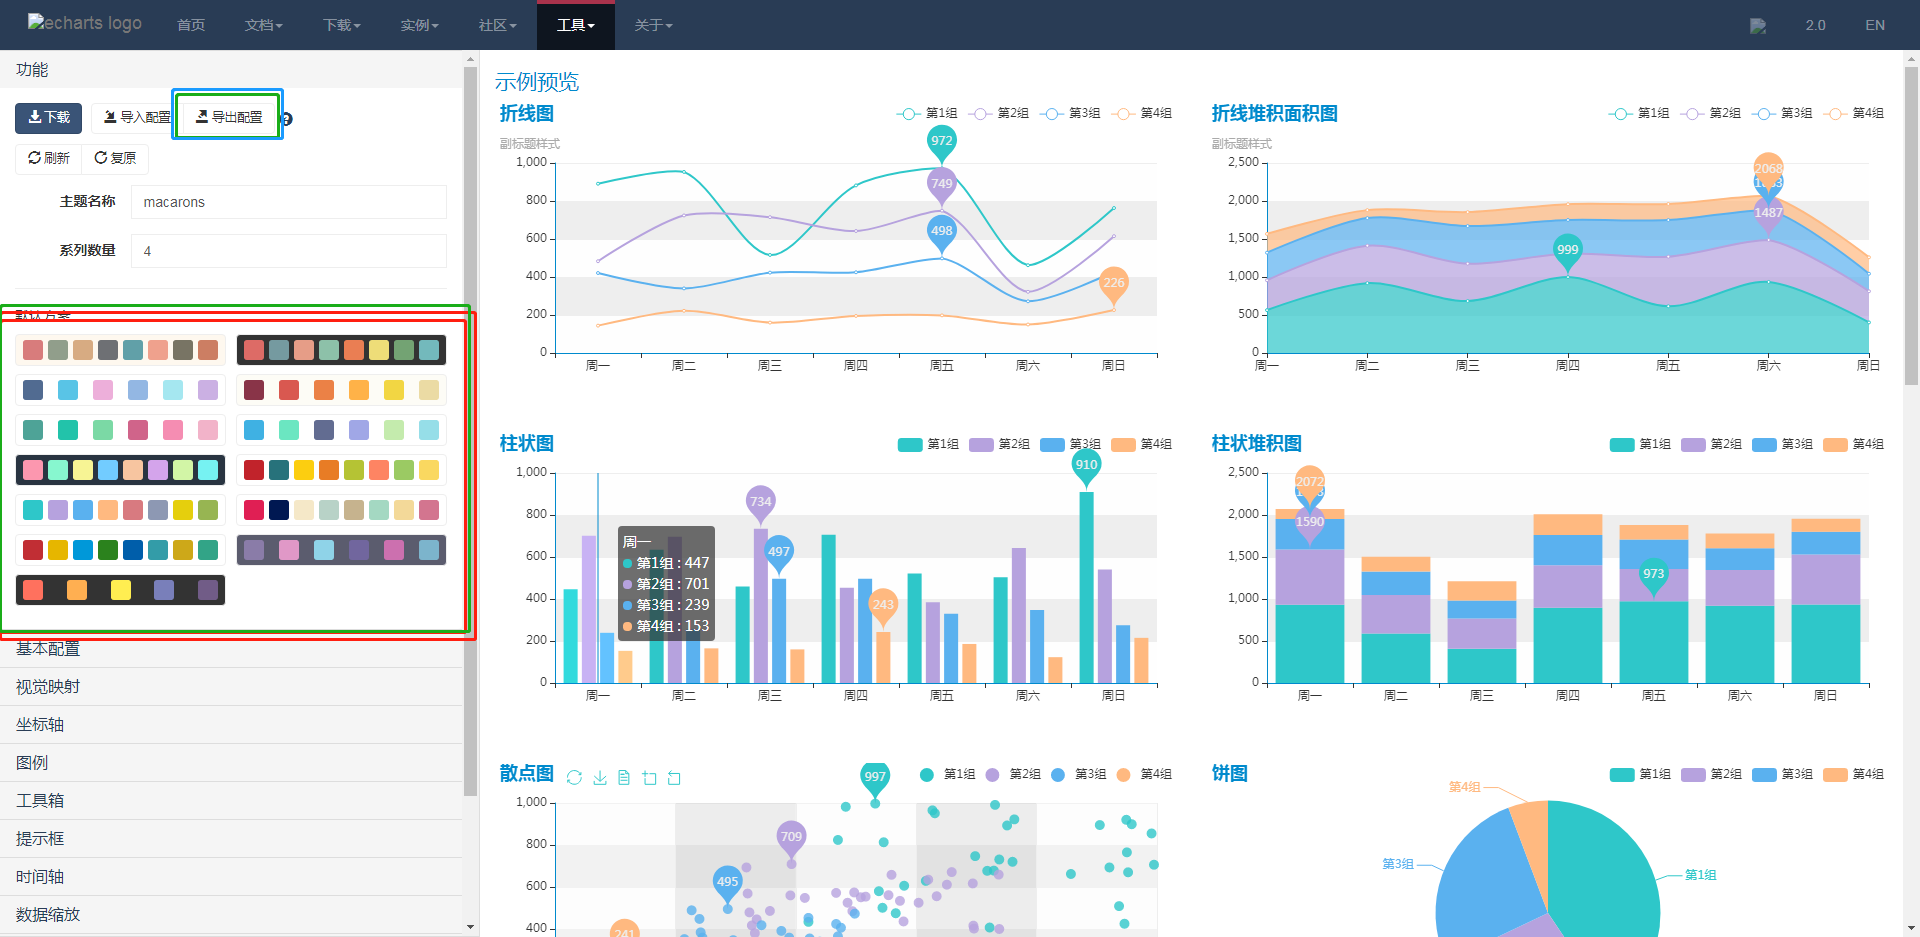Open the 工具 dropdown in the navbar
Image resolution: width=1920 pixels, height=937 pixels.
coord(576,25)
